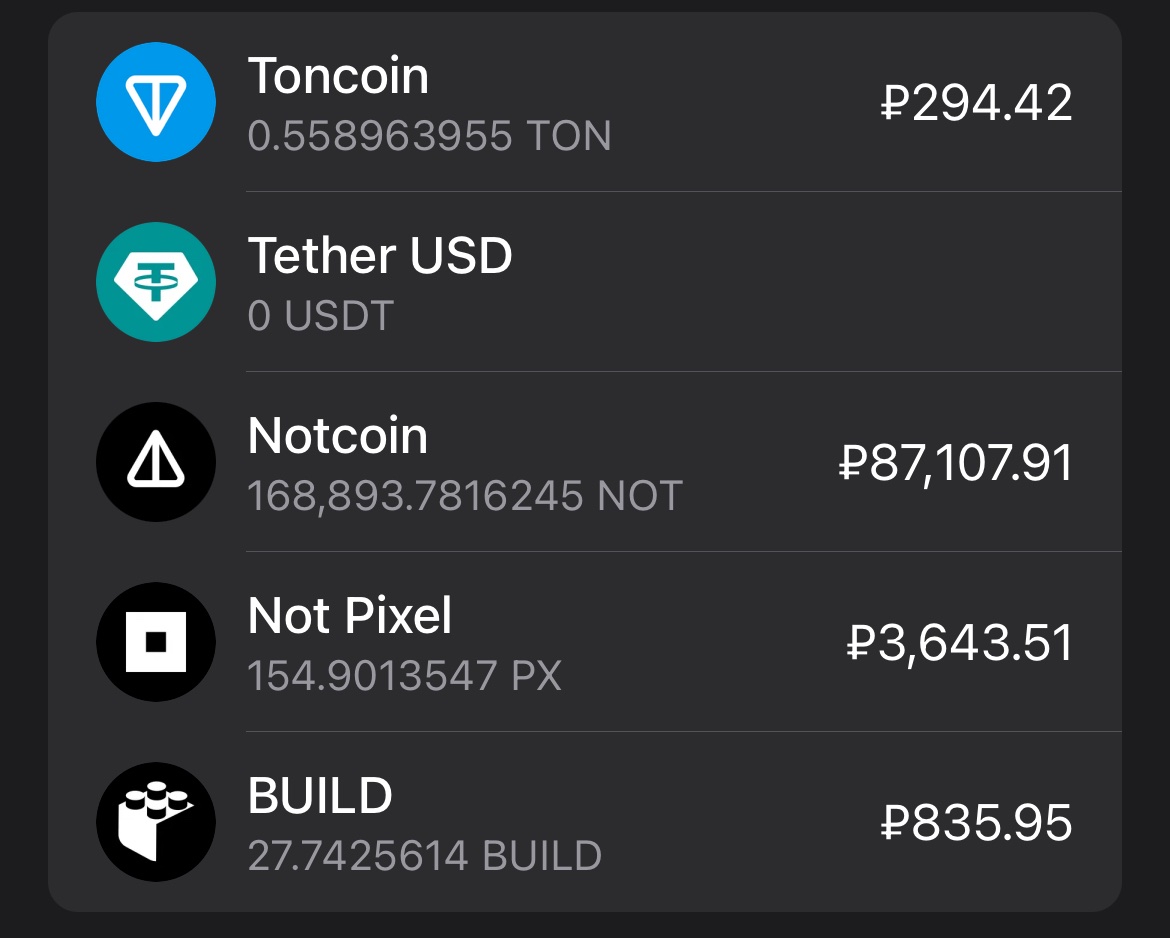Select the Notcoin asset title
Screen dimensions: 1170x938
click(338, 436)
